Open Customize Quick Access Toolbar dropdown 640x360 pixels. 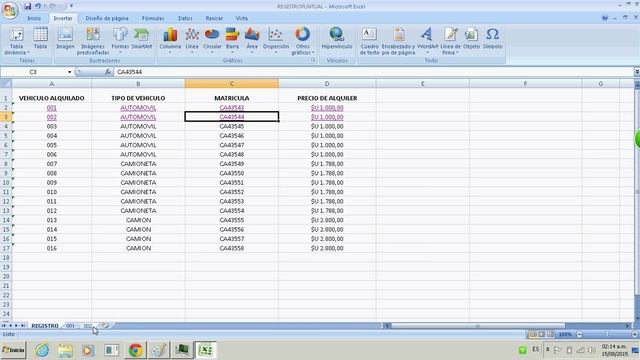click(x=71, y=6)
